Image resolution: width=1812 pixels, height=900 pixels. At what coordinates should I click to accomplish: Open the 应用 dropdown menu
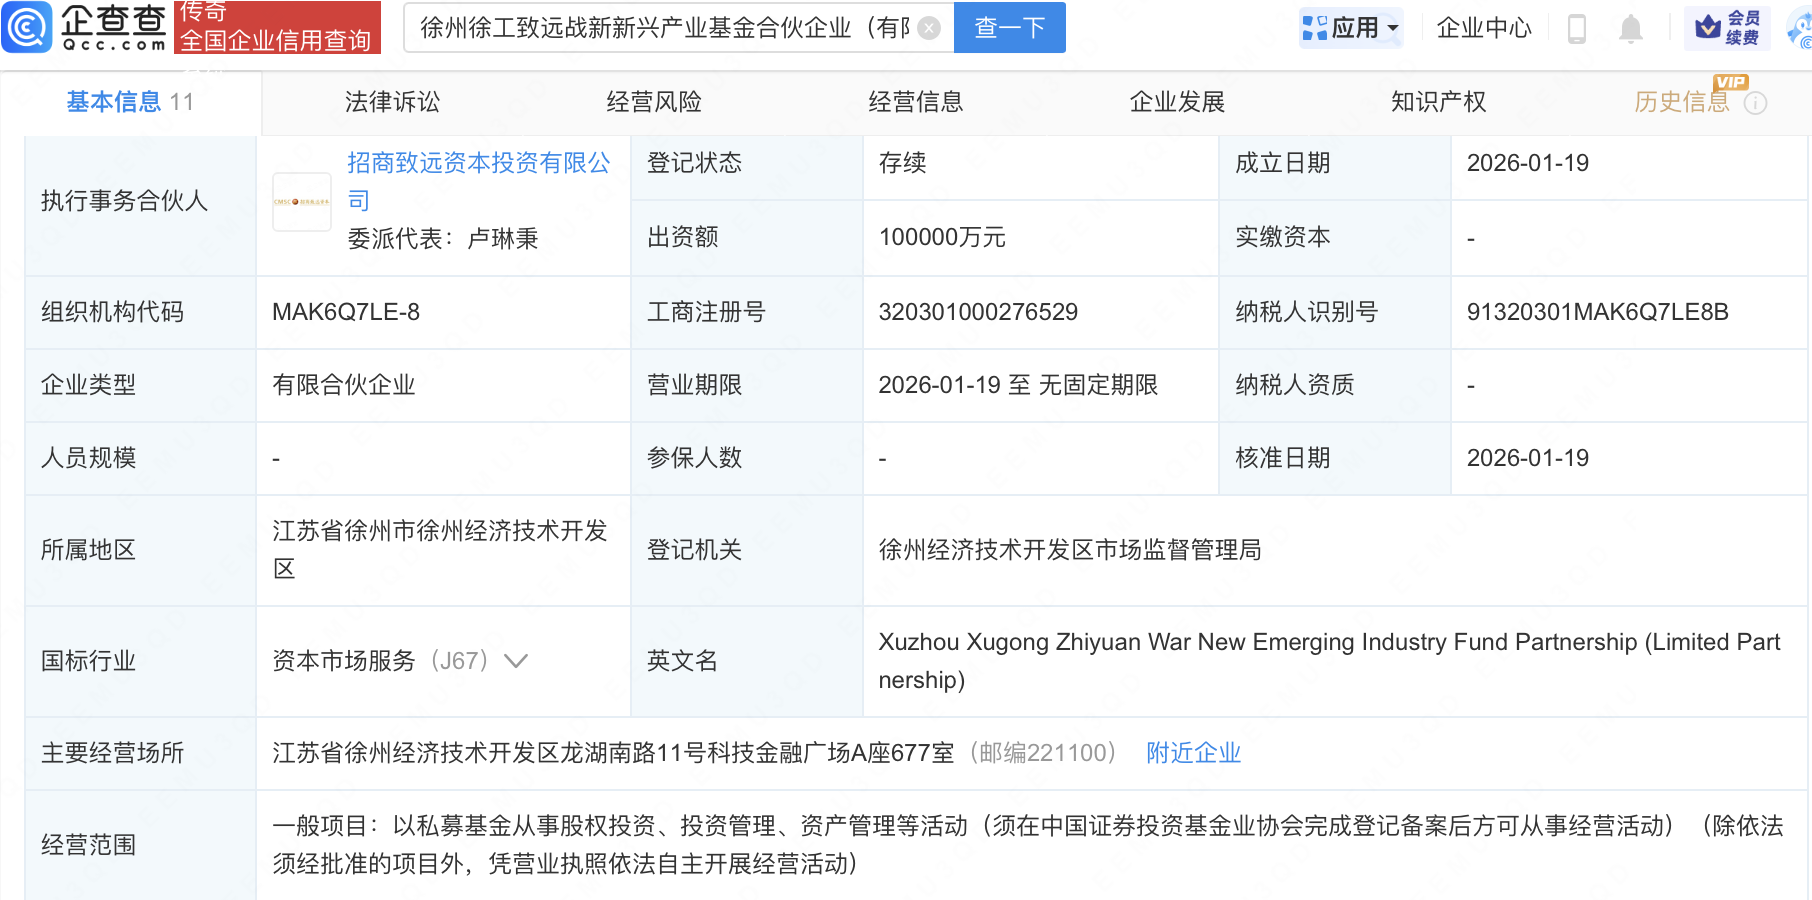point(1351,28)
